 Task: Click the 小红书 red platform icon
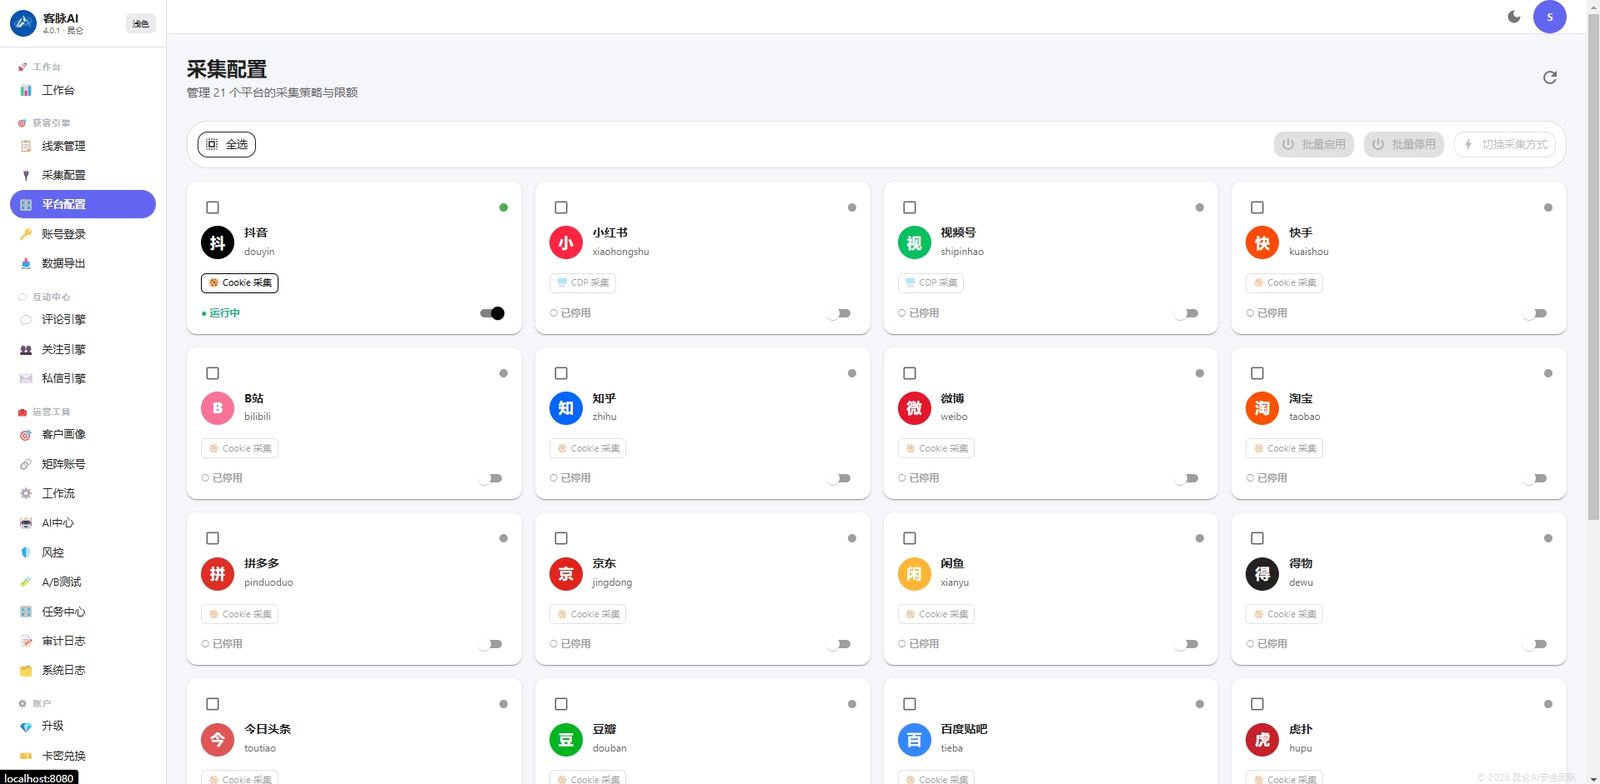566,242
